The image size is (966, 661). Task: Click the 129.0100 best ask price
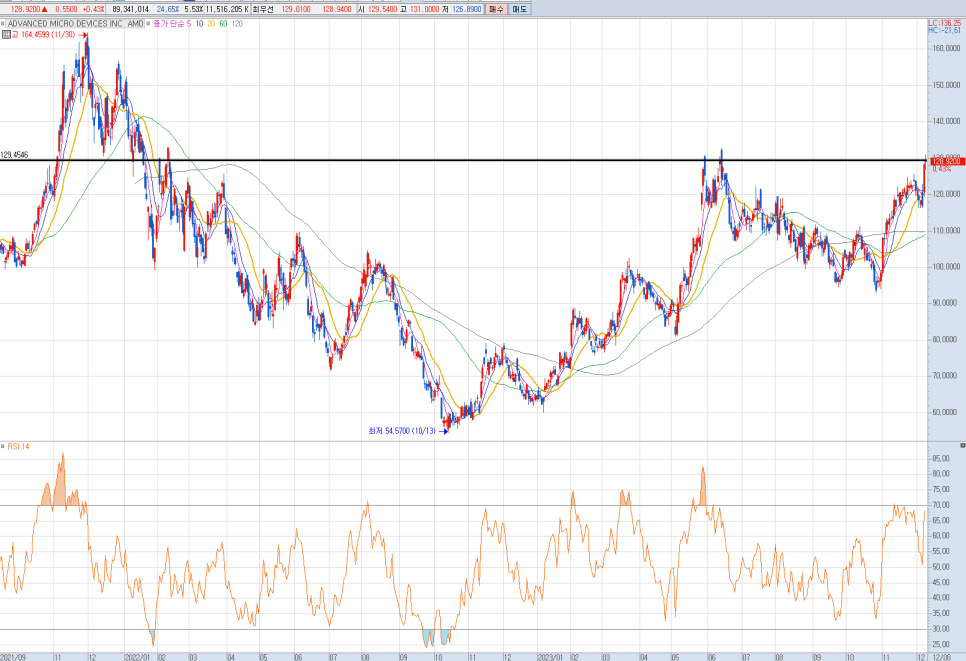click(296, 9)
